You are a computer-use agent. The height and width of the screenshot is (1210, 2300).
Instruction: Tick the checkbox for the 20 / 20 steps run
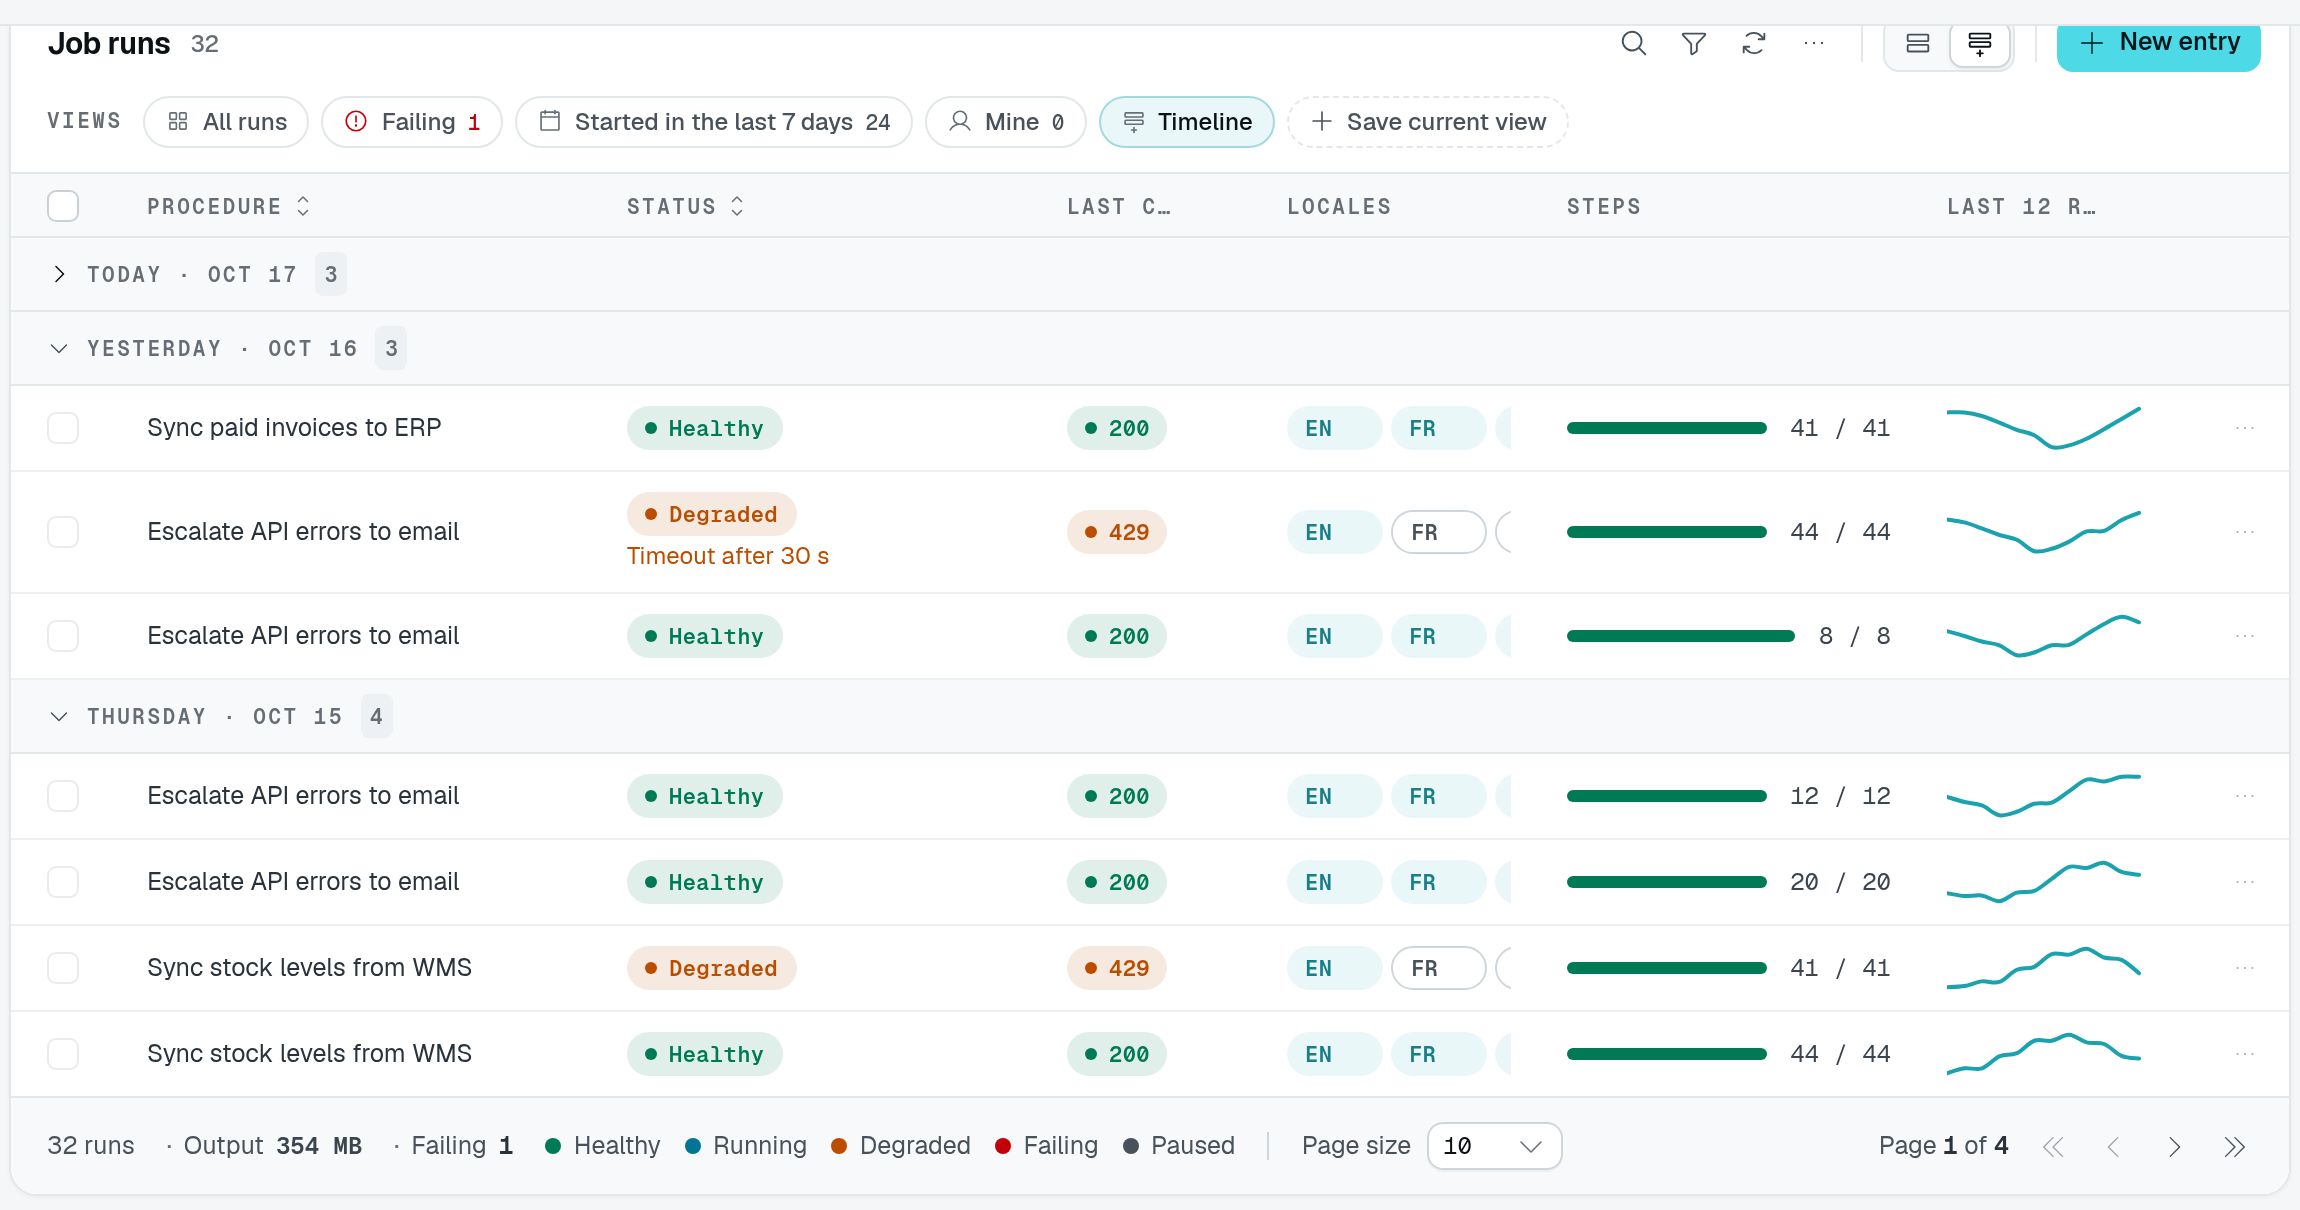point(63,882)
